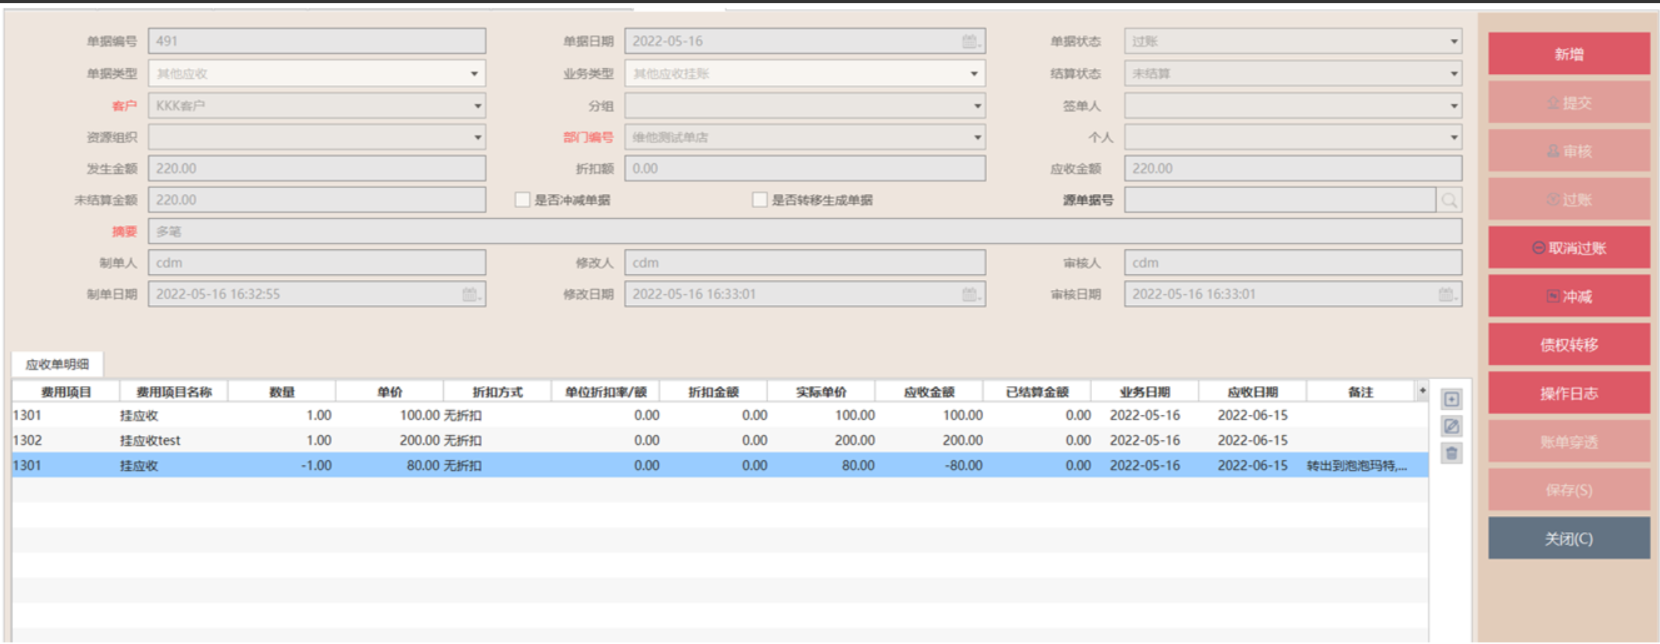Toggle the 是否冲减单据 checkbox

tap(522, 200)
